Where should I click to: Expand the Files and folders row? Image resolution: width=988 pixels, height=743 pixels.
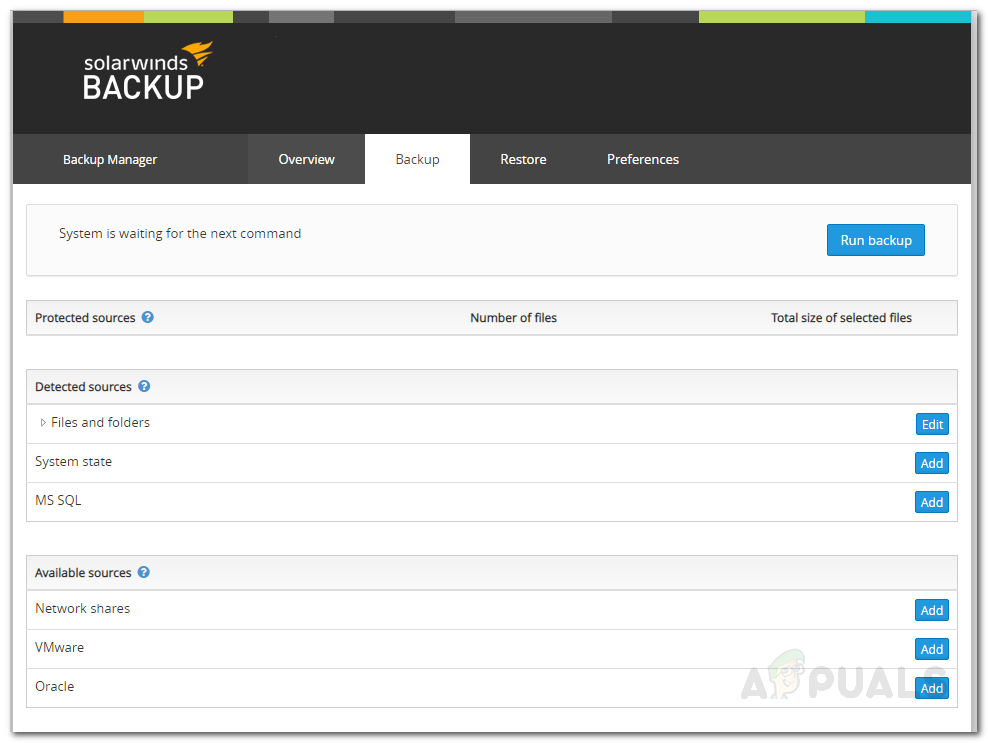pyautogui.click(x=43, y=422)
